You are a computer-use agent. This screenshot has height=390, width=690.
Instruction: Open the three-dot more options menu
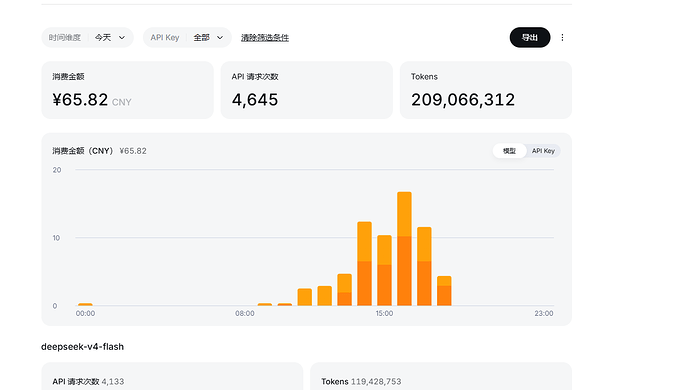click(x=562, y=37)
